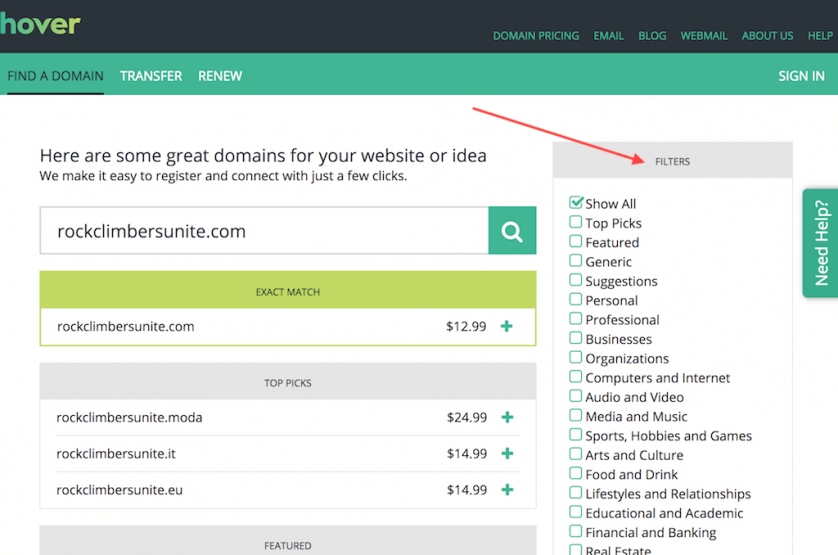This screenshot has height=555, width=838.
Task: Enable the Featured filter checkbox
Action: (x=576, y=241)
